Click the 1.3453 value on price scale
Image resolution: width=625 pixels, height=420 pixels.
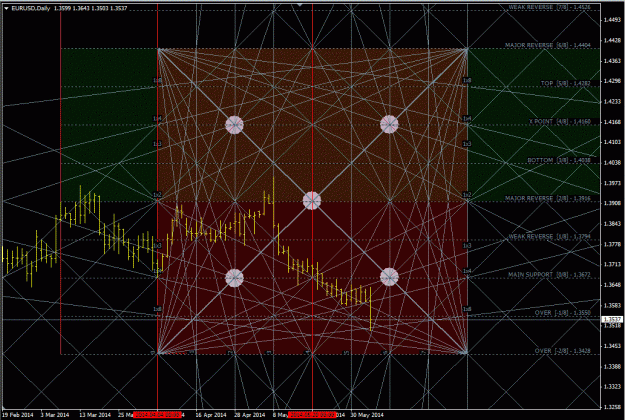(x=612, y=346)
